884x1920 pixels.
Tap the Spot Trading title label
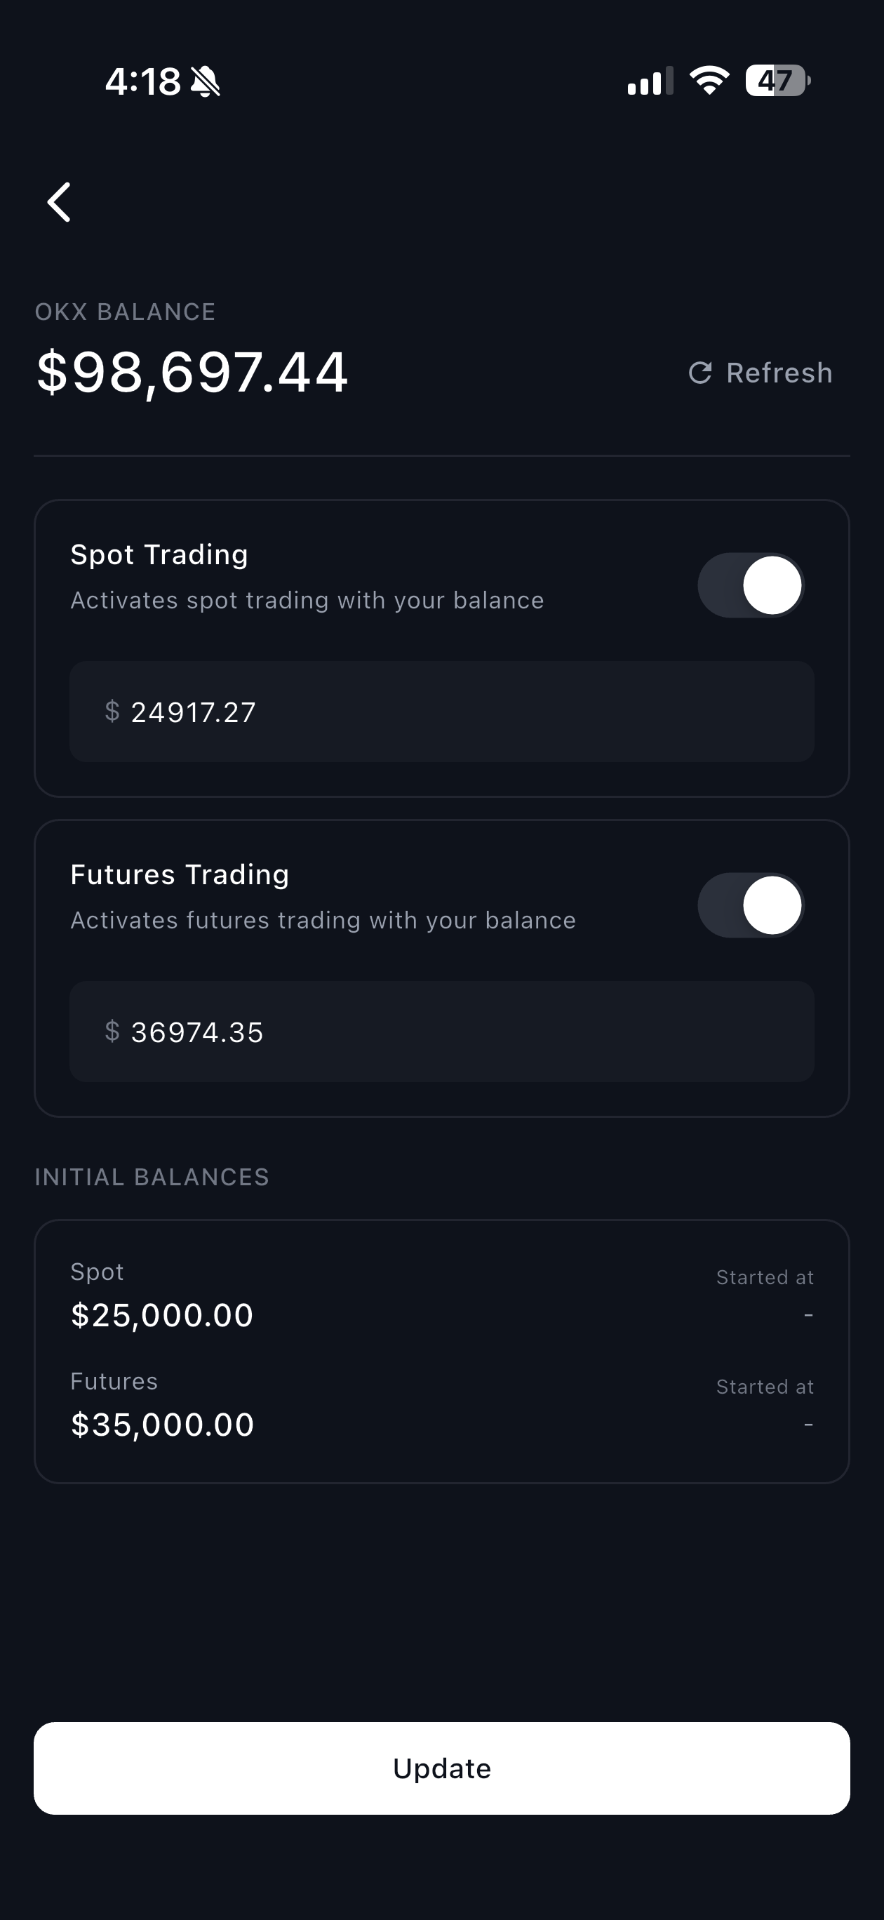pyautogui.click(x=159, y=555)
